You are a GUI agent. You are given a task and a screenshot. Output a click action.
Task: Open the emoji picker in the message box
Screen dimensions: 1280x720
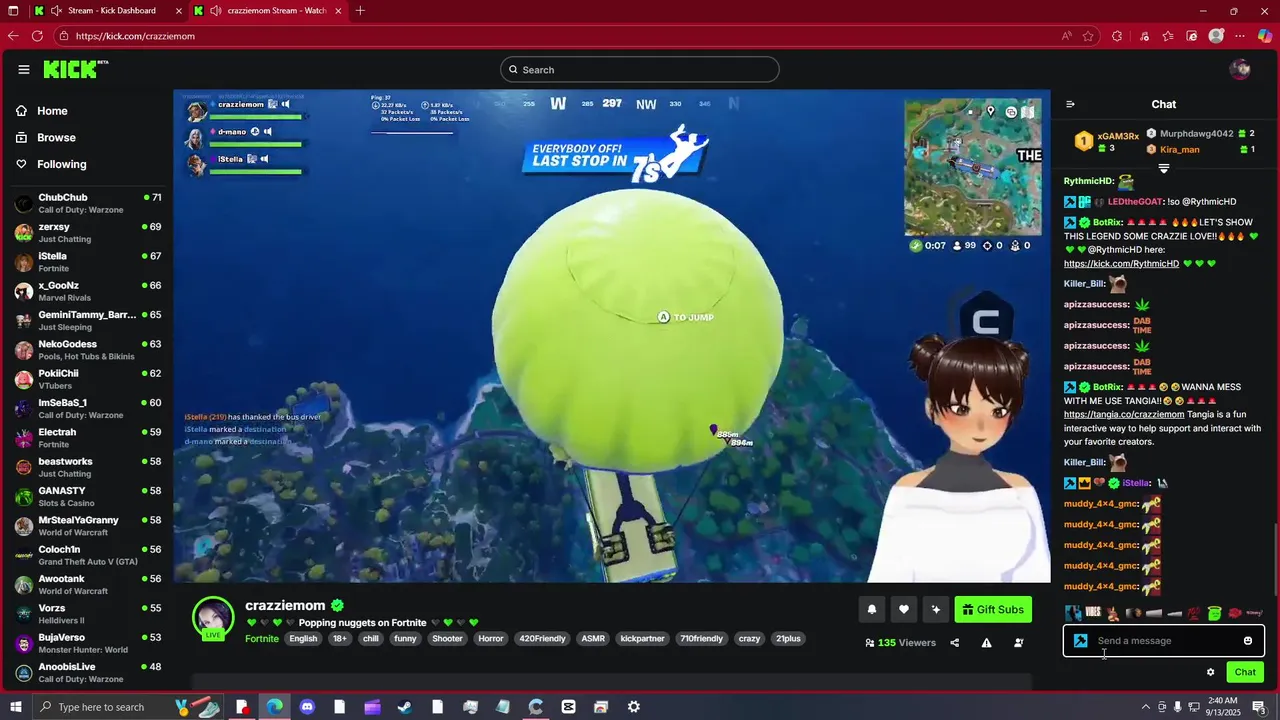pyautogui.click(x=1248, y=641)
